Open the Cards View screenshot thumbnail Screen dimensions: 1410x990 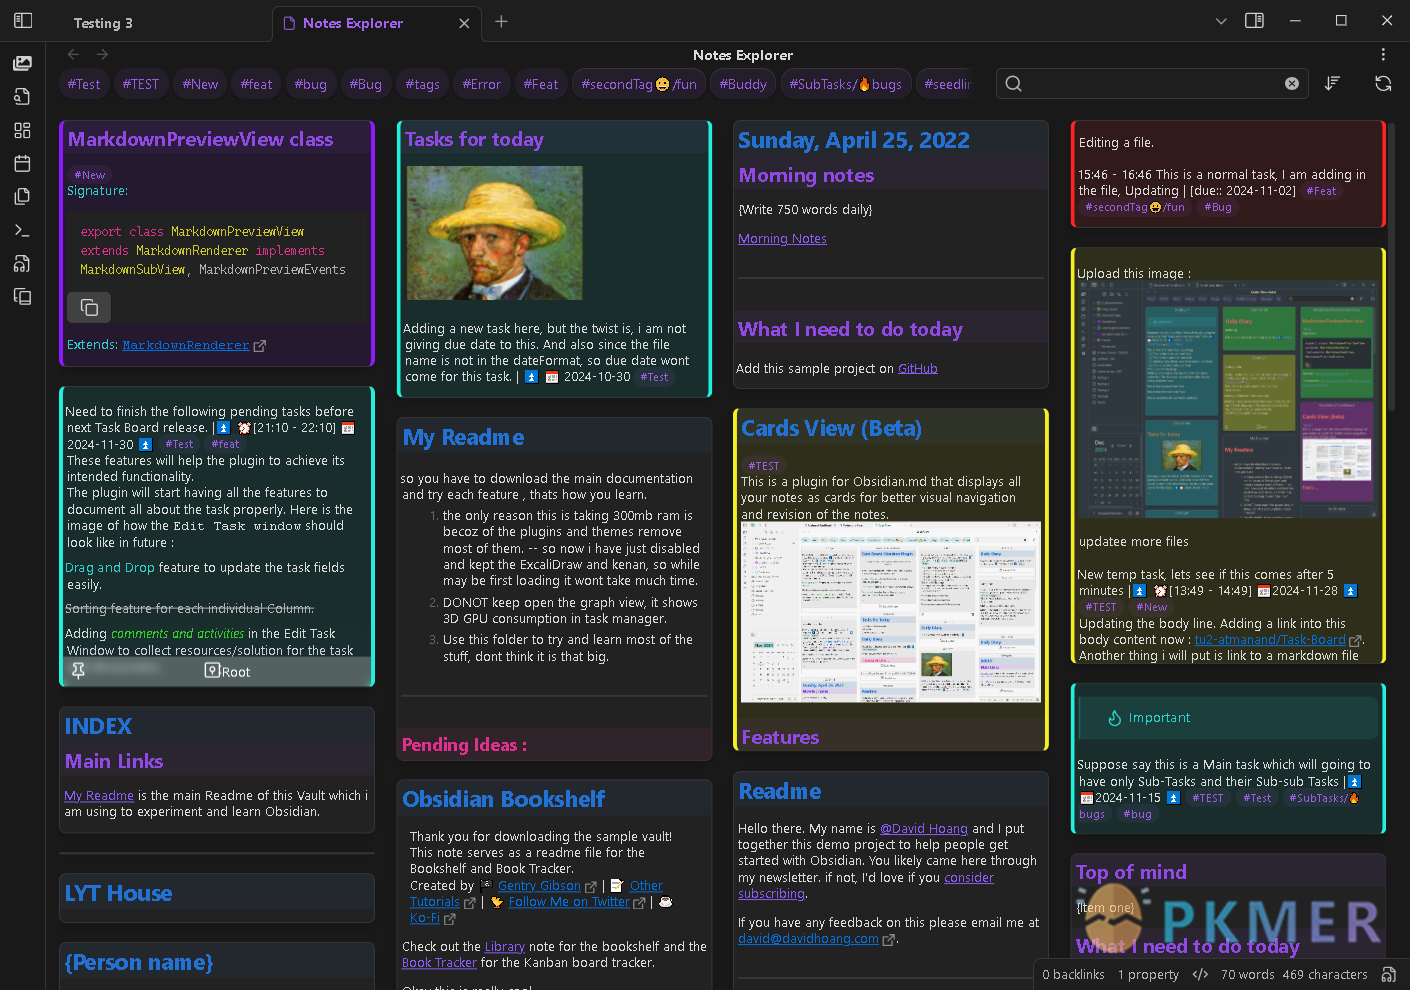point(890,611)
